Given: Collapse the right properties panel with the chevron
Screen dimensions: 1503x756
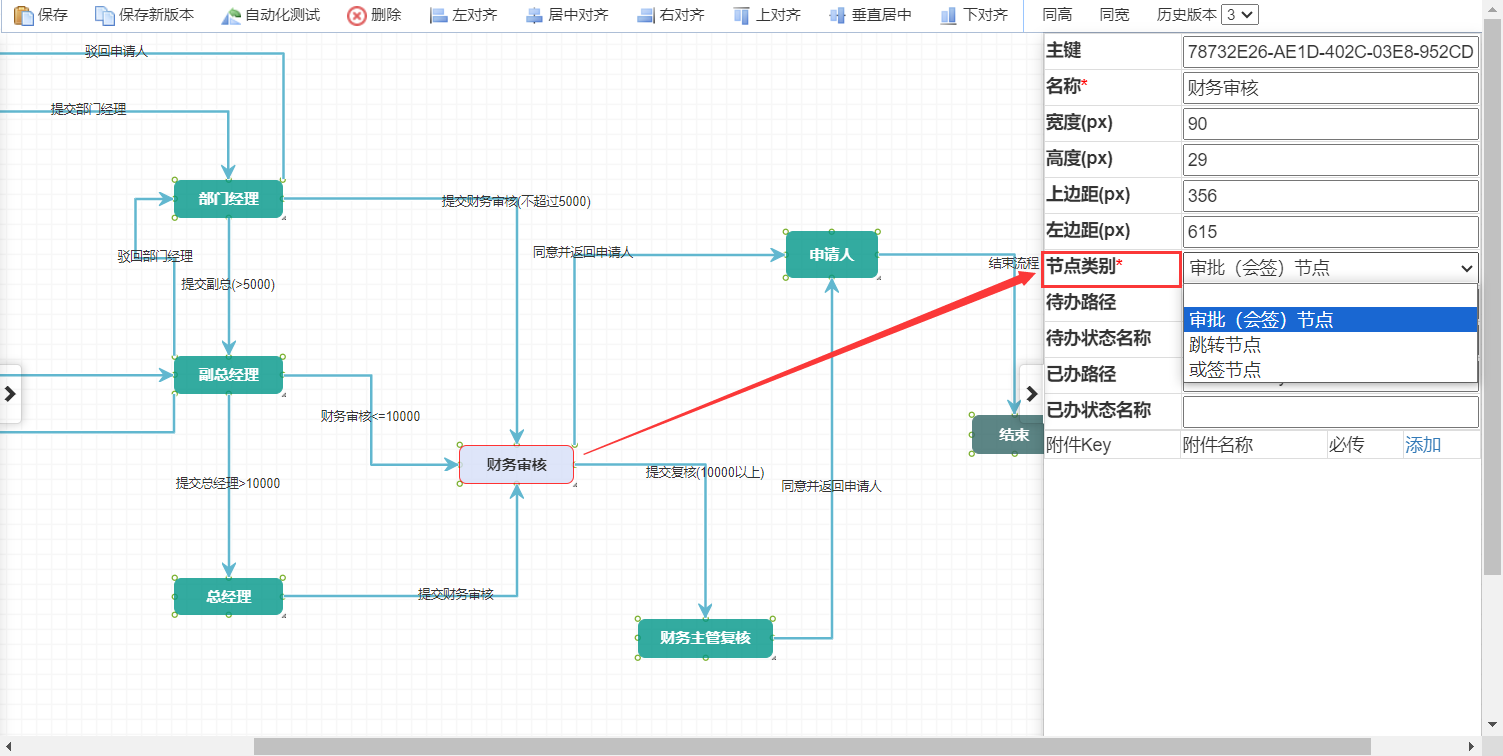Looking at the screenshot, I should click(x=1031, y=393).
